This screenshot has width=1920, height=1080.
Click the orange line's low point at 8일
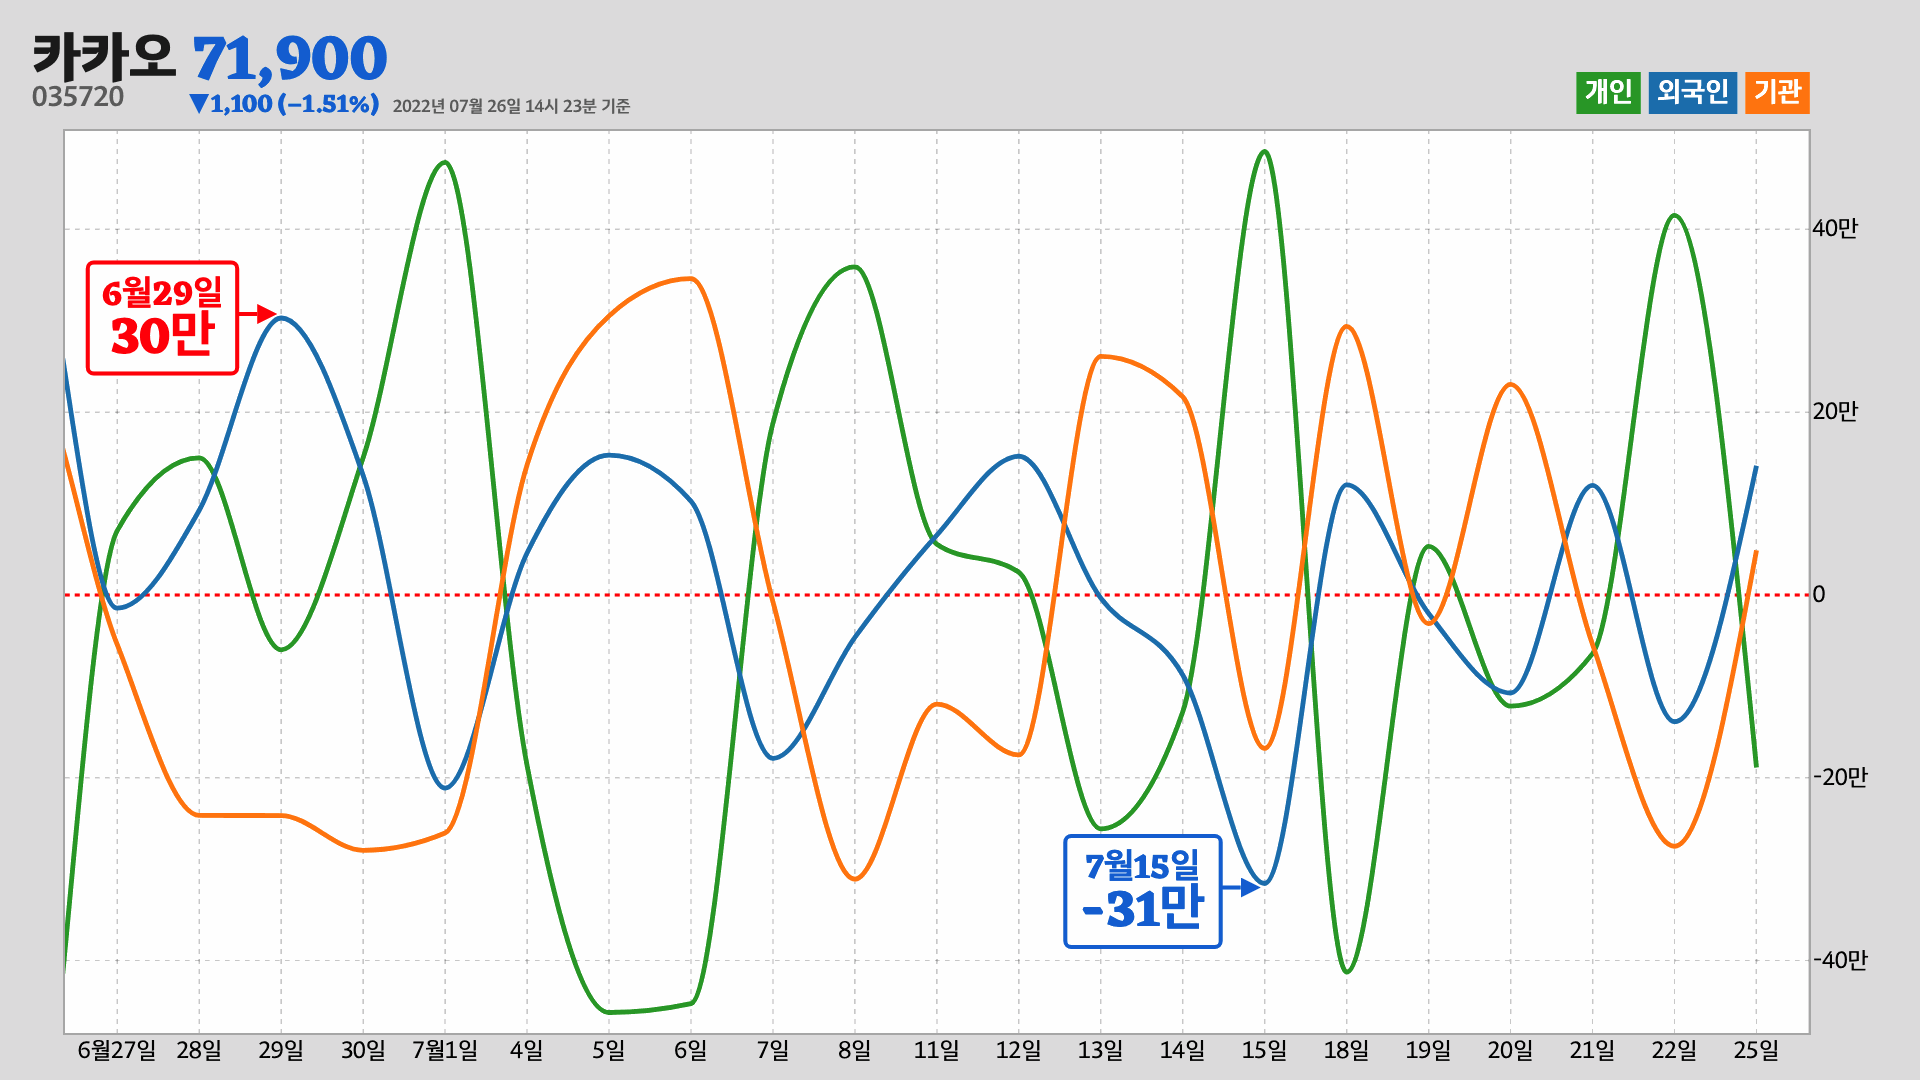point(855,879)
